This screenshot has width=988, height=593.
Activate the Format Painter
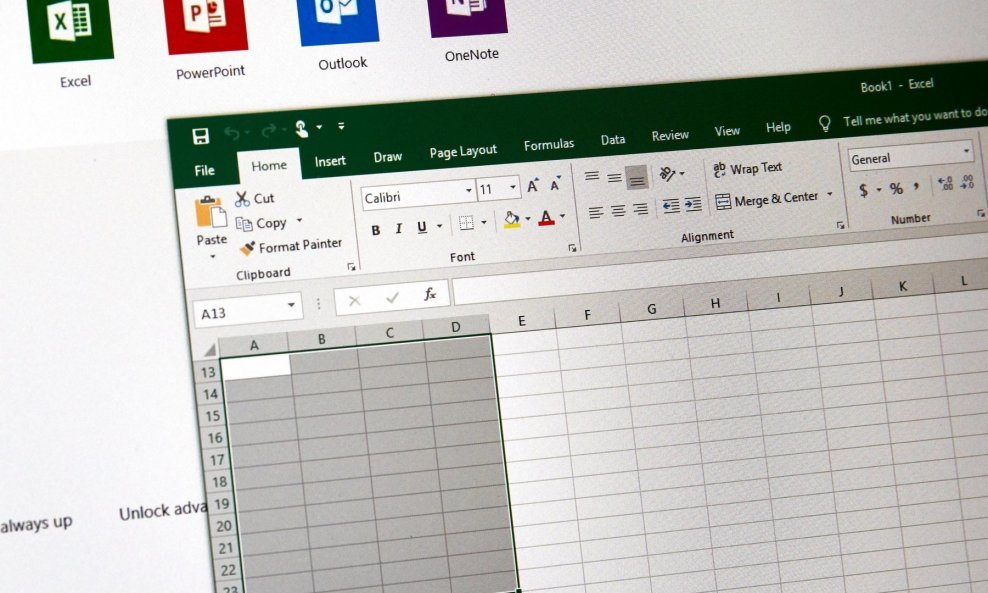pos(290,246)
